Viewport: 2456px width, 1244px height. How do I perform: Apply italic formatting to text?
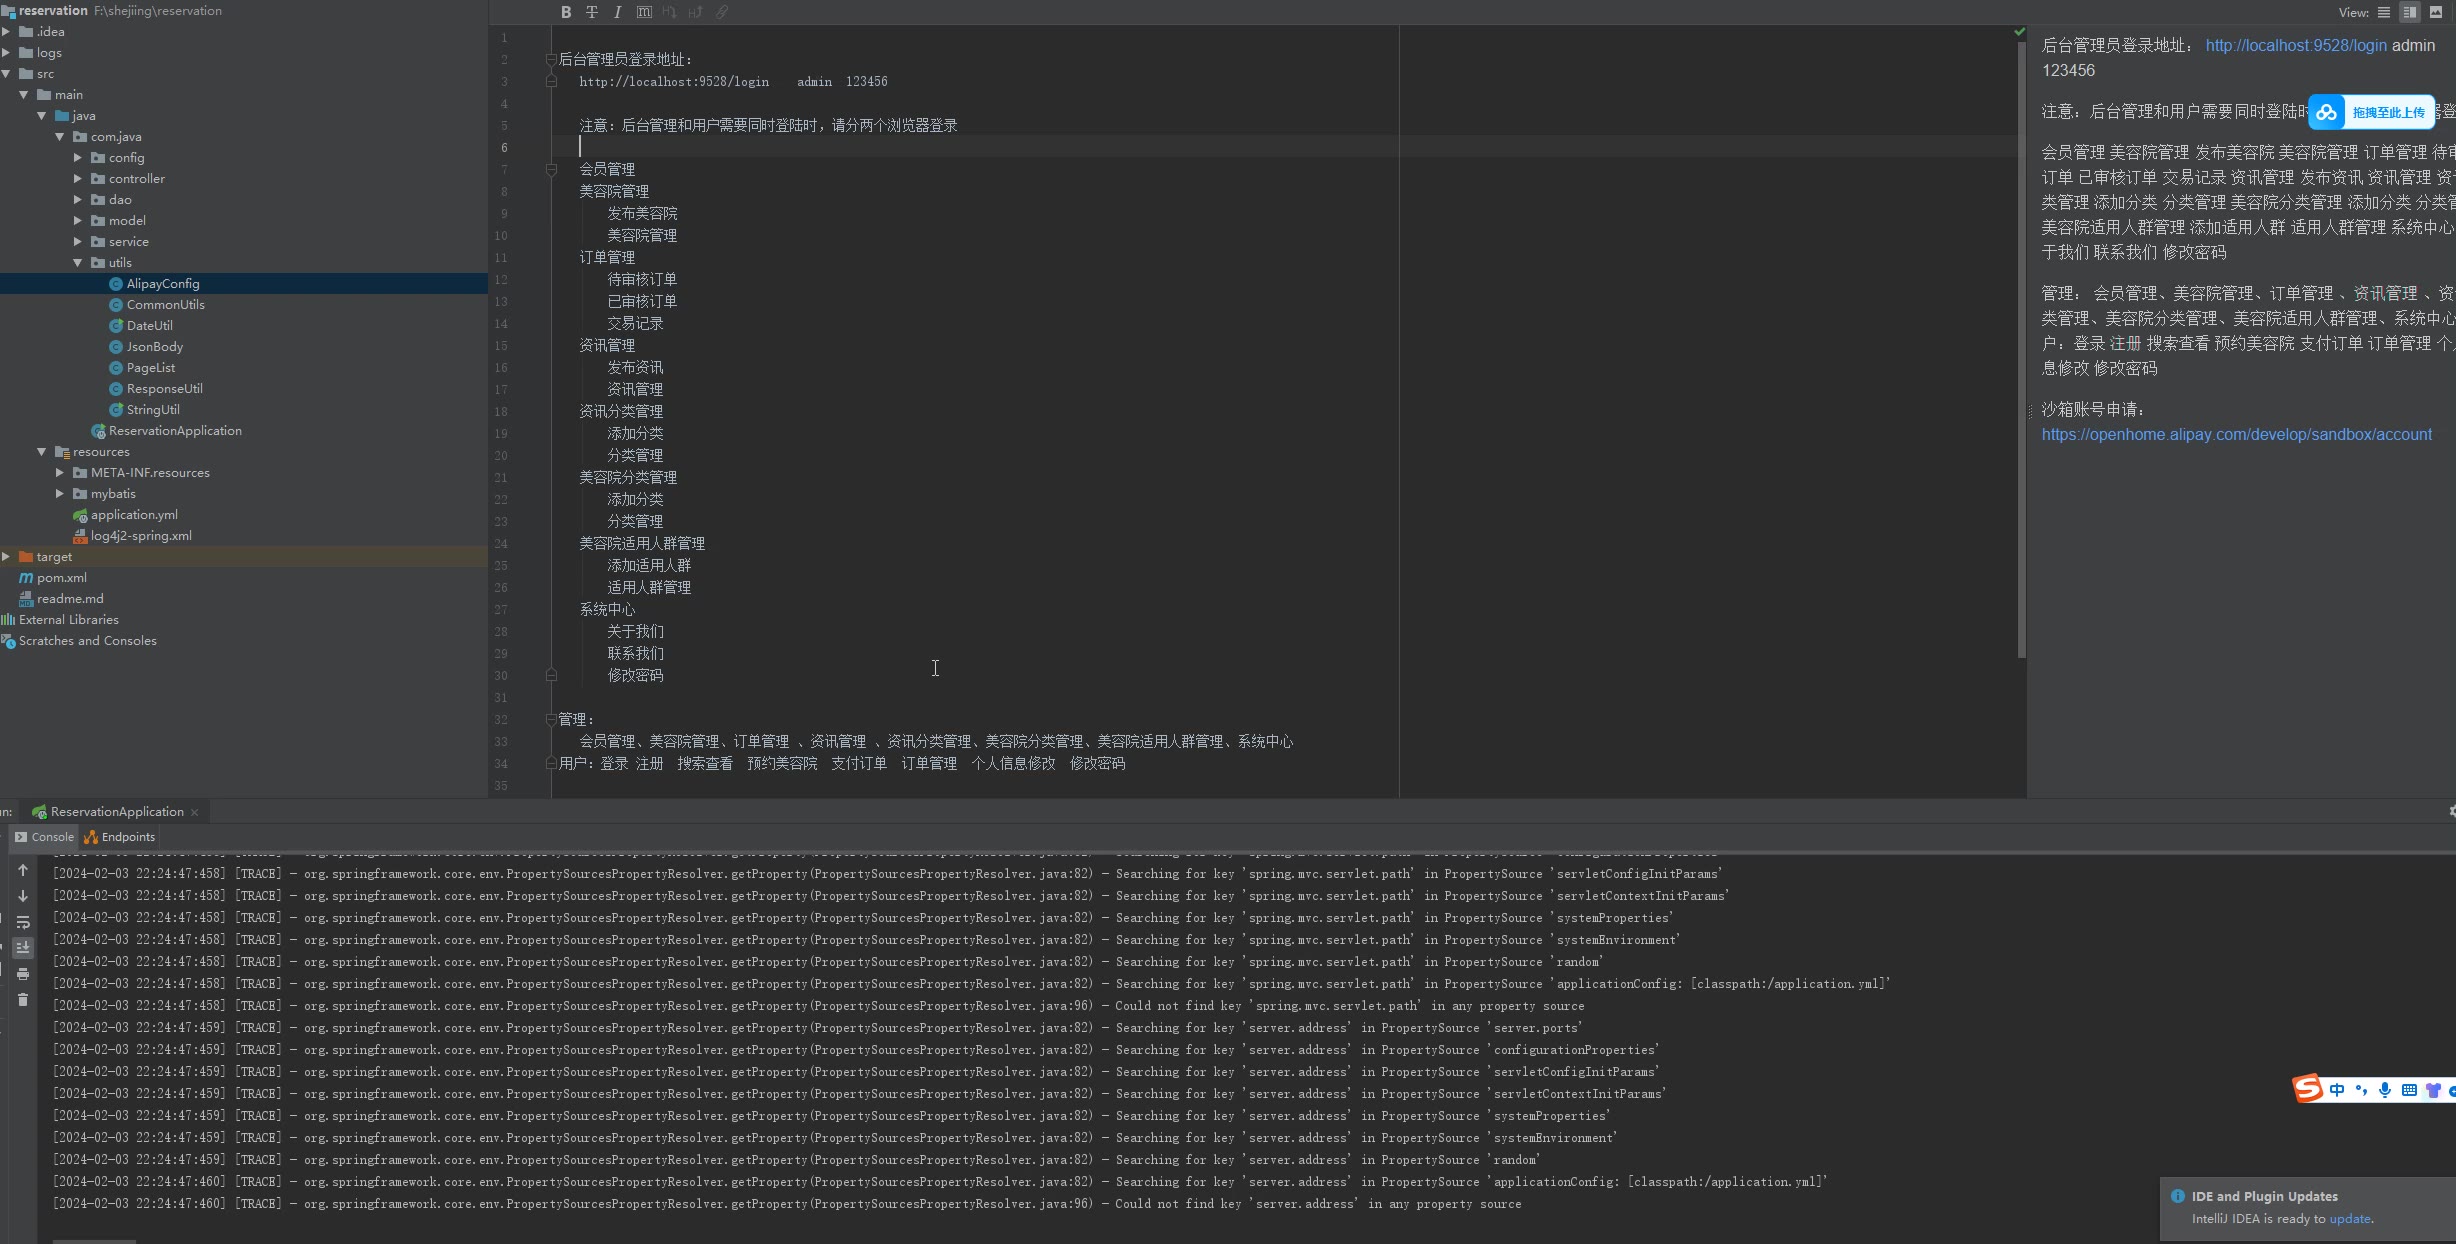click(x=617, y=12)
